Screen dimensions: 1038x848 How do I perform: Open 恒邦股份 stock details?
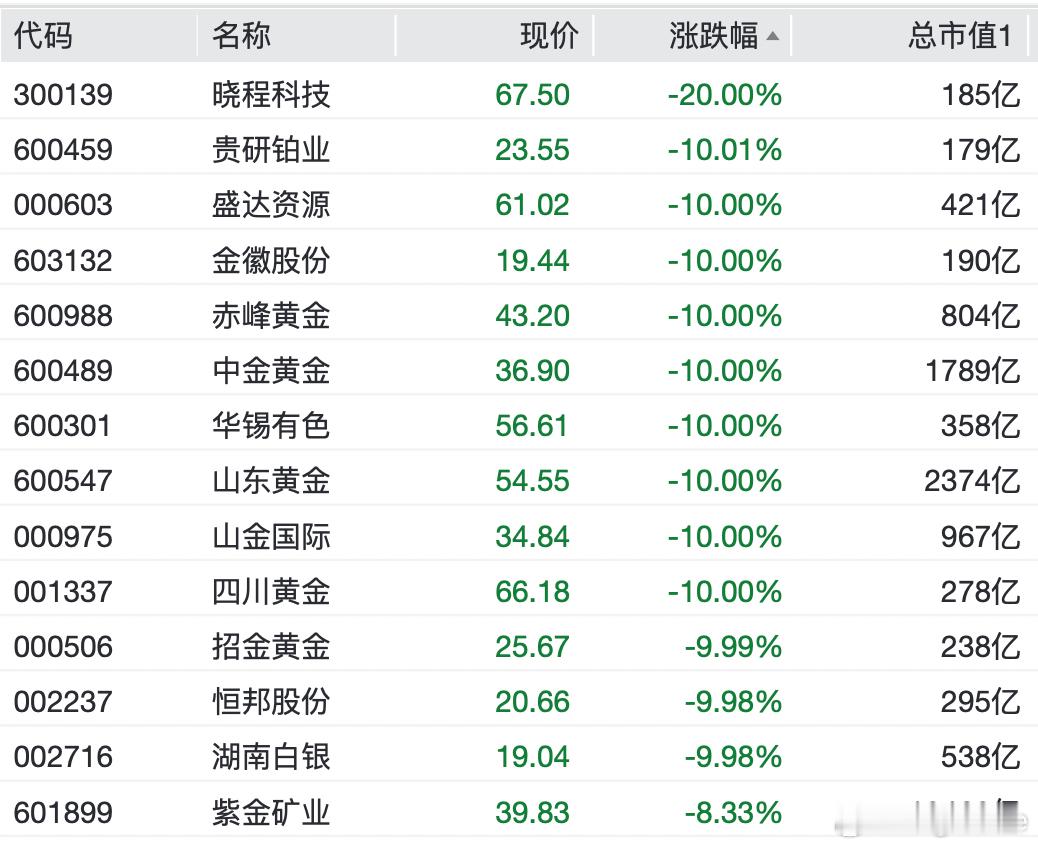[x=271, y=702]
